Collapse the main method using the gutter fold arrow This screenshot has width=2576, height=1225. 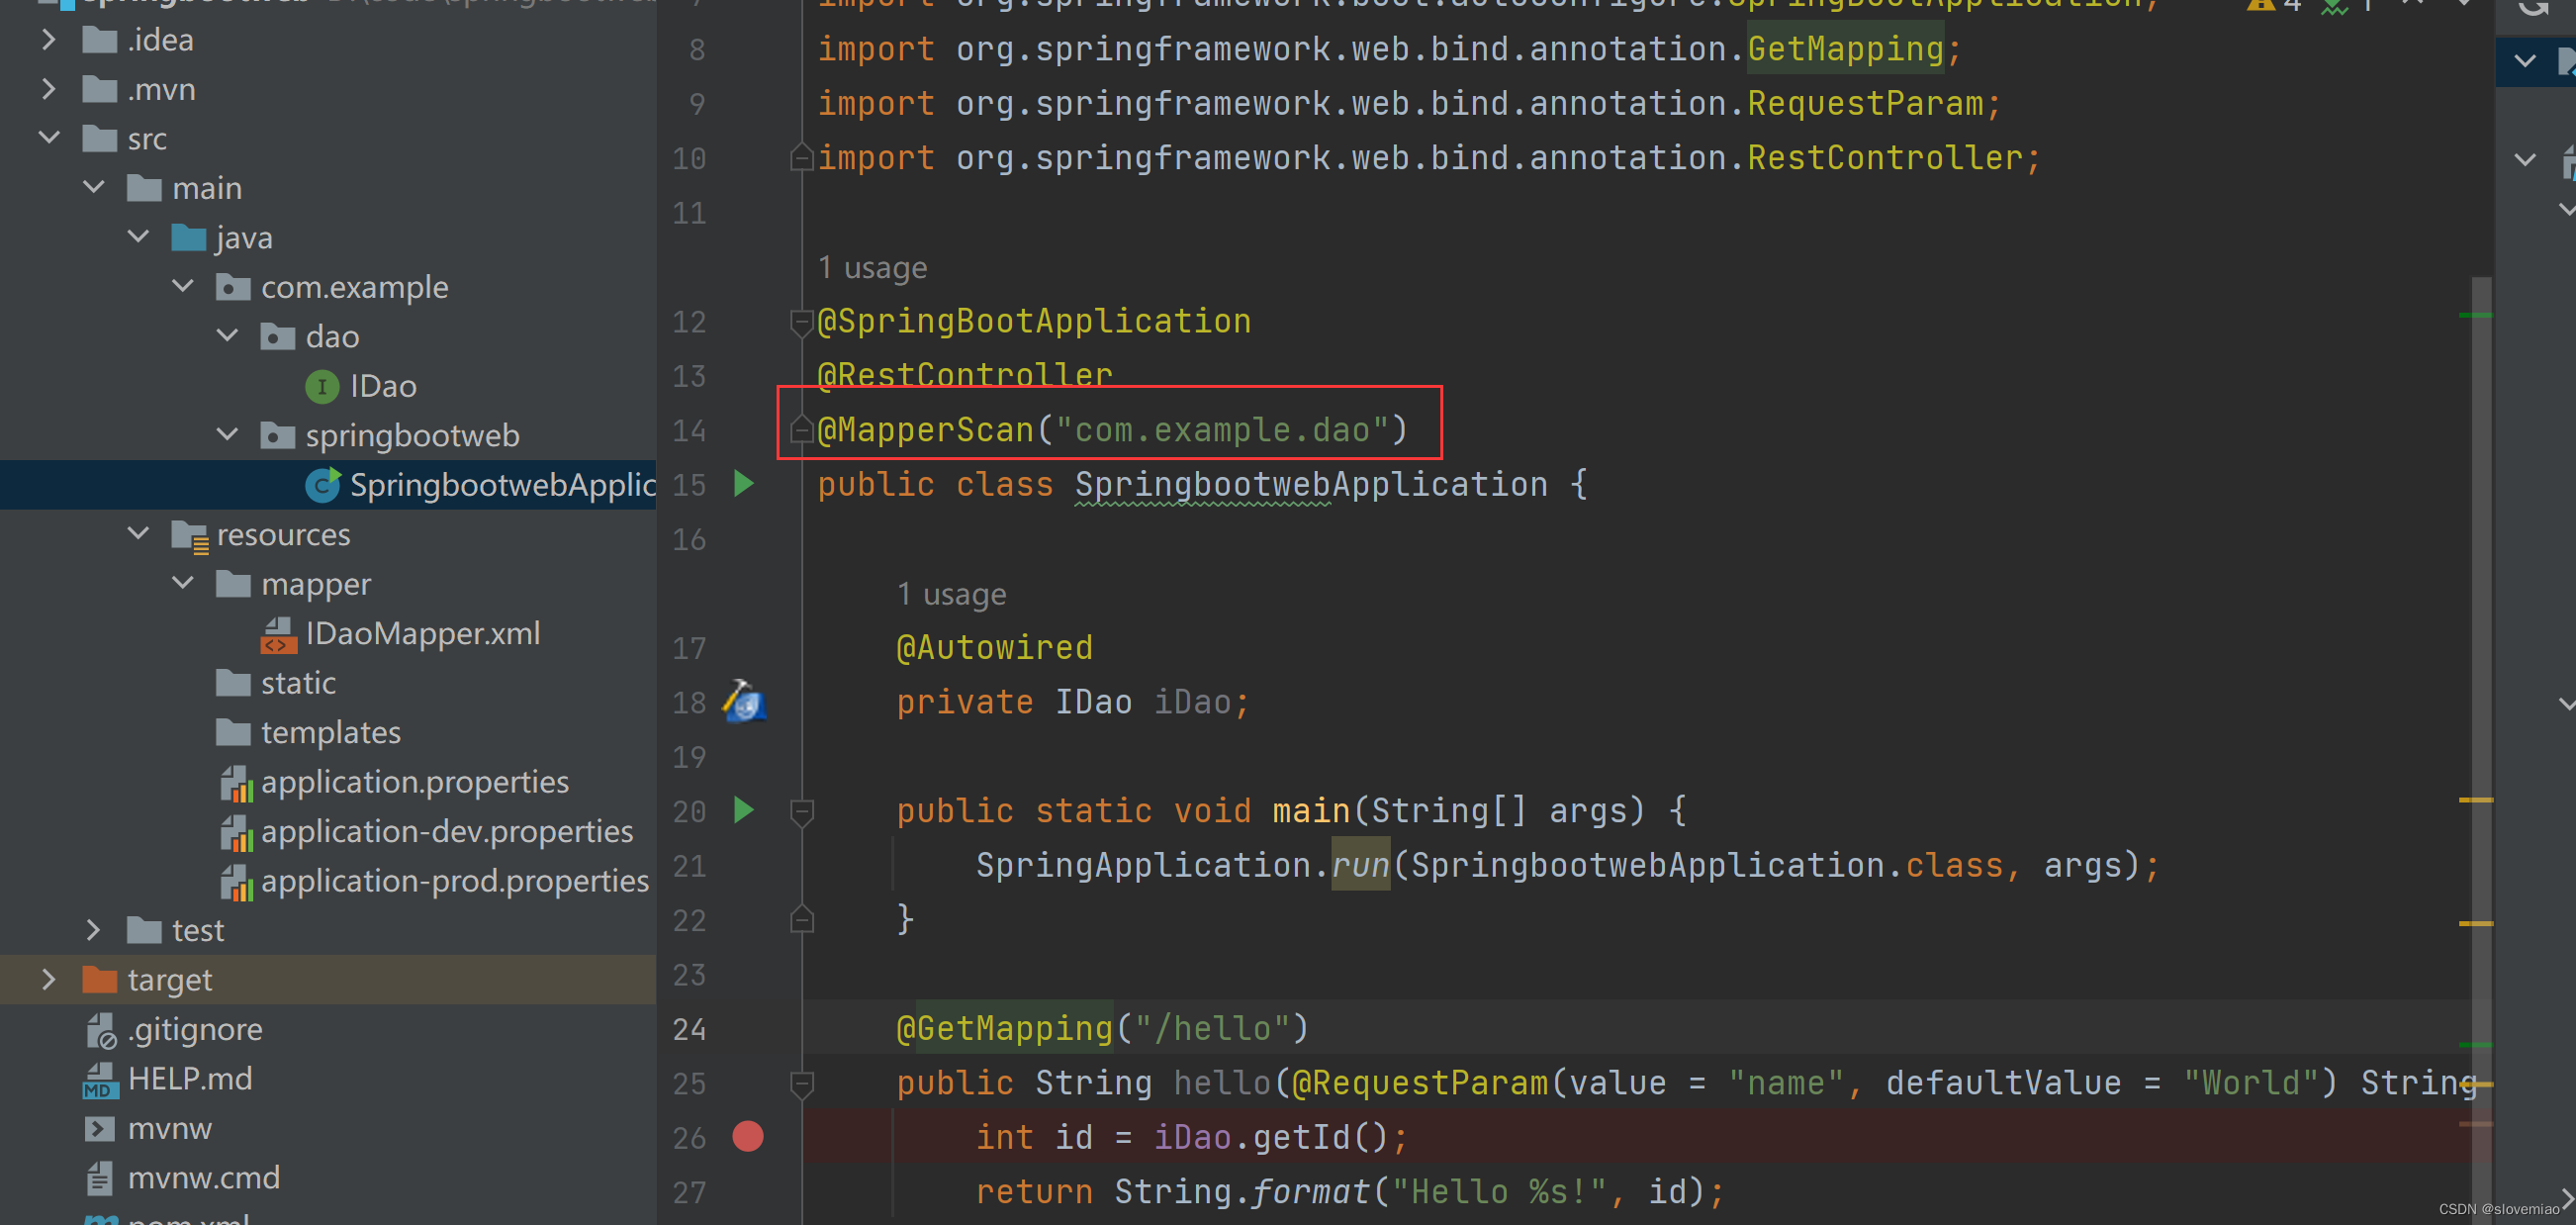click(801, 811)
